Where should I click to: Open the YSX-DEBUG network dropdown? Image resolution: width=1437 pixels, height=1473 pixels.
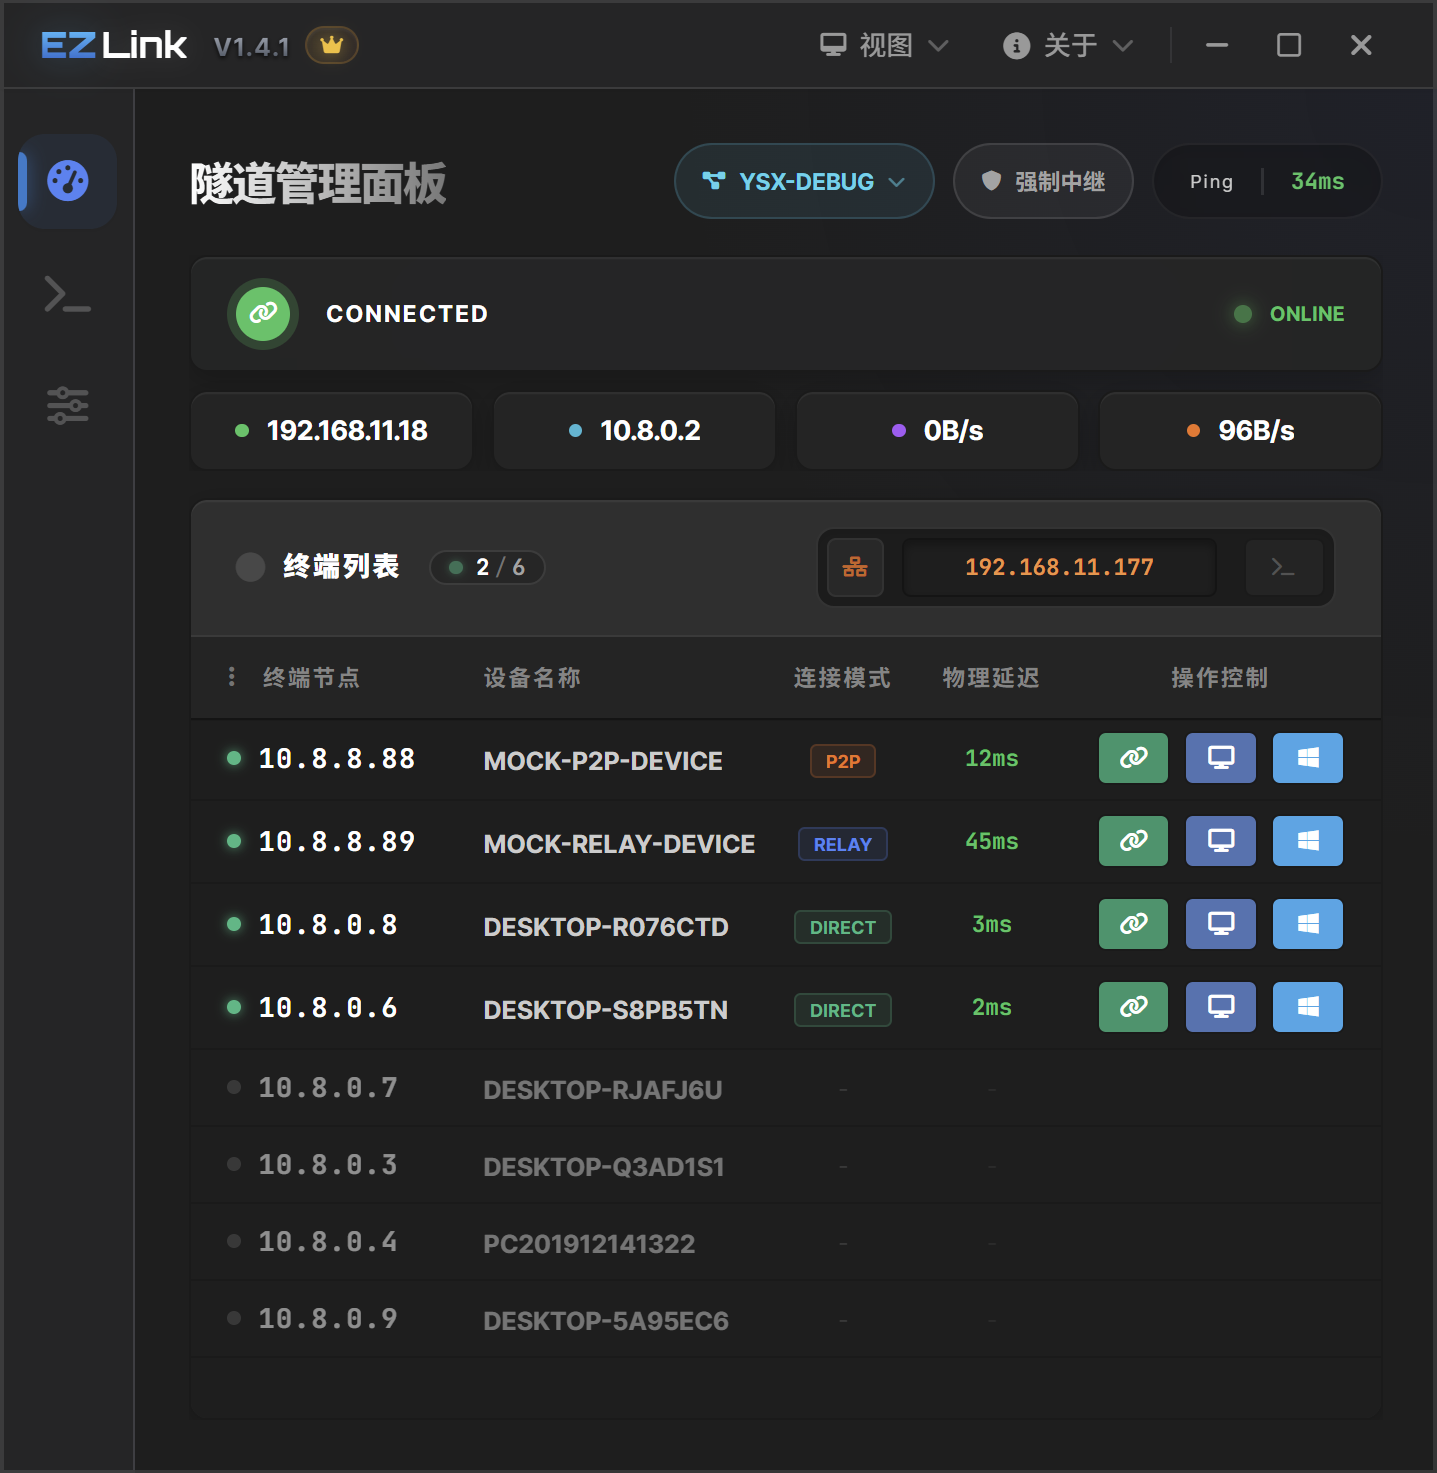804,181
